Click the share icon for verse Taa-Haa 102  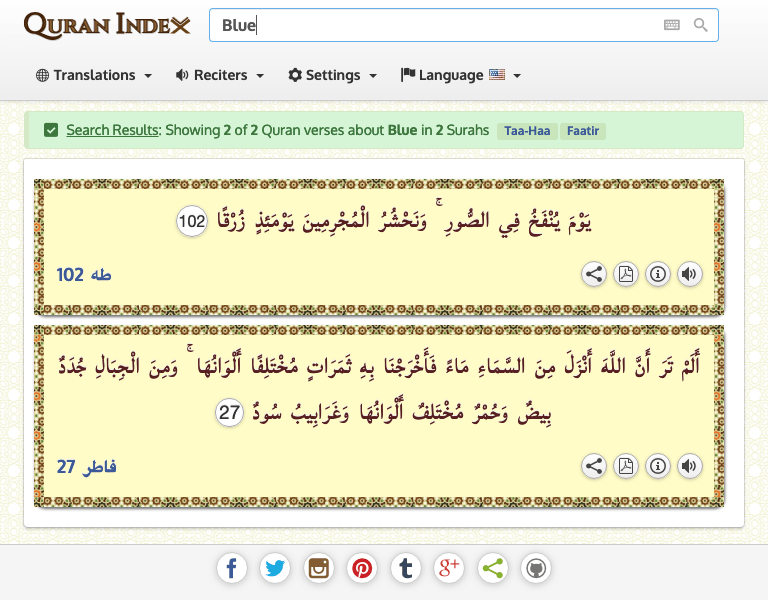(594, 275)
